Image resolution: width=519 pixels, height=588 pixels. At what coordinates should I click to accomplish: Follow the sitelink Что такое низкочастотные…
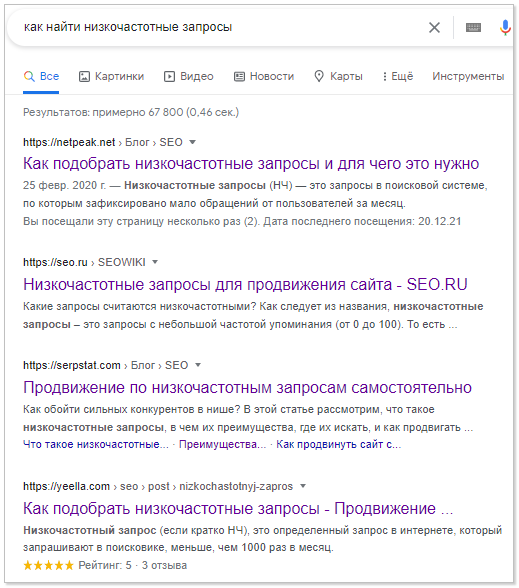point(96,444)
